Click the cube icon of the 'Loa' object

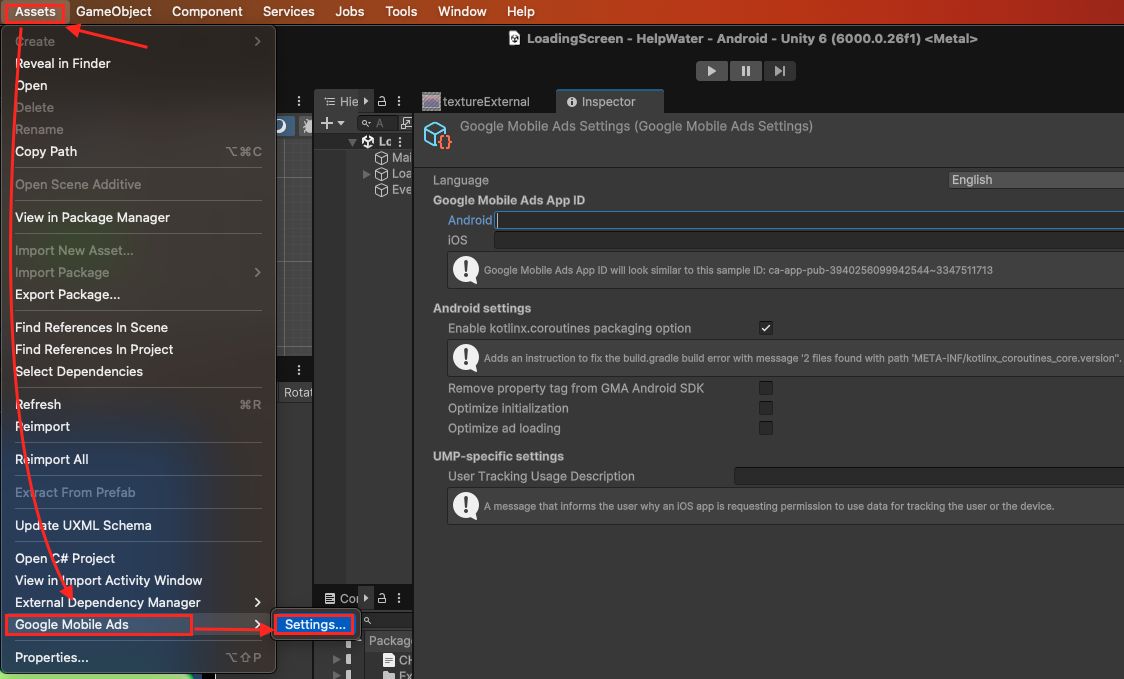coord(381,174)
